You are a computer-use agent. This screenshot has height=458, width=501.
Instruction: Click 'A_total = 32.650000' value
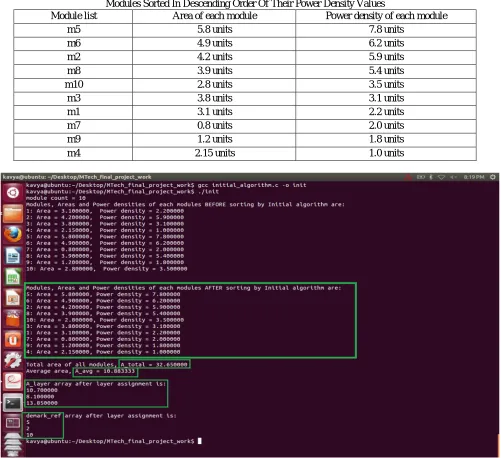[154, 364]
